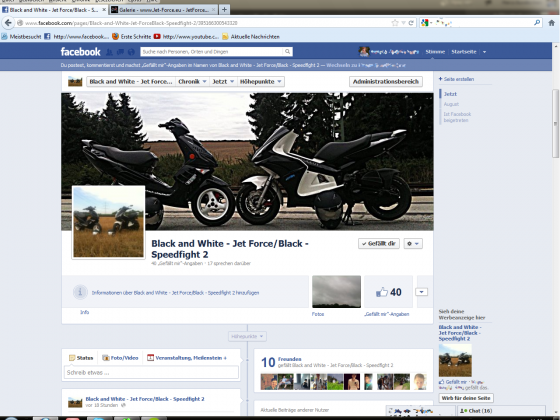Viewport: 560px width, 420px height.
Task: Open the Jetzt dropdown
Action: tap(223, 81)
